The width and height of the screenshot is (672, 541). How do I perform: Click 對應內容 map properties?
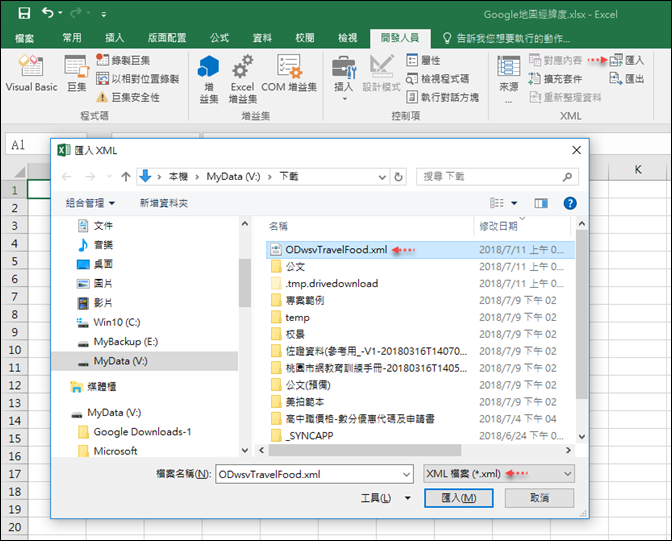[x=555, y=60]
